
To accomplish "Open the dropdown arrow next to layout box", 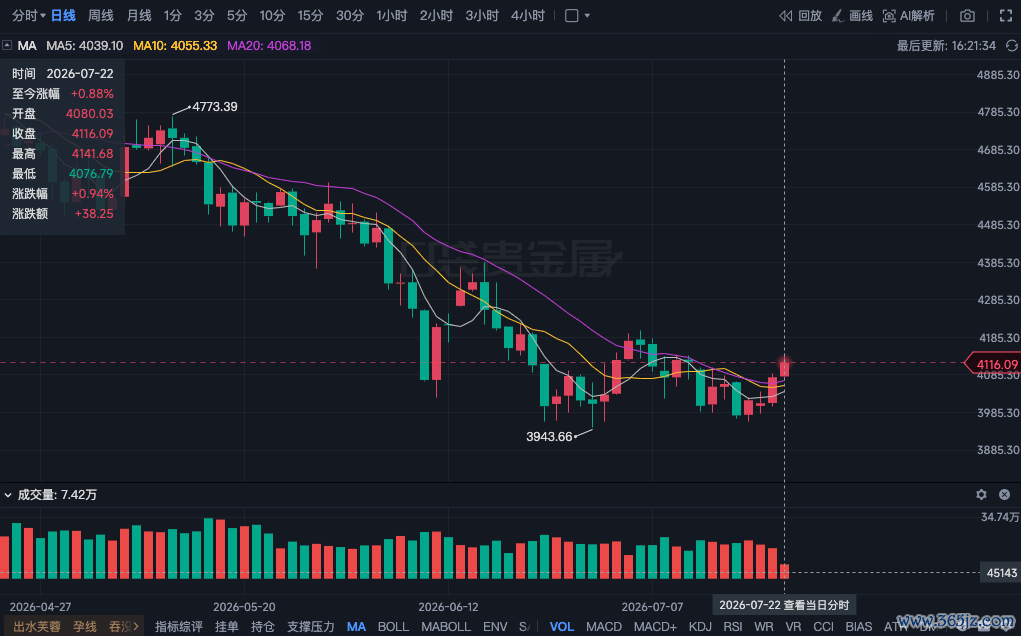I will point(587,16).
